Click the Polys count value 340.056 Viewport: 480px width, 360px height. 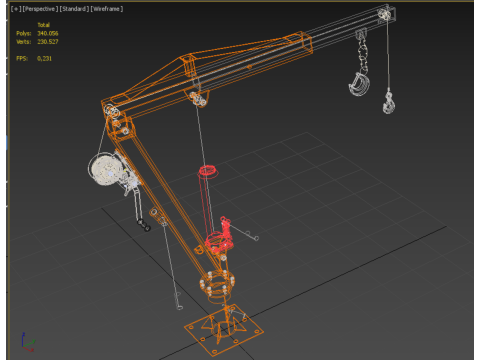(48, 33)
